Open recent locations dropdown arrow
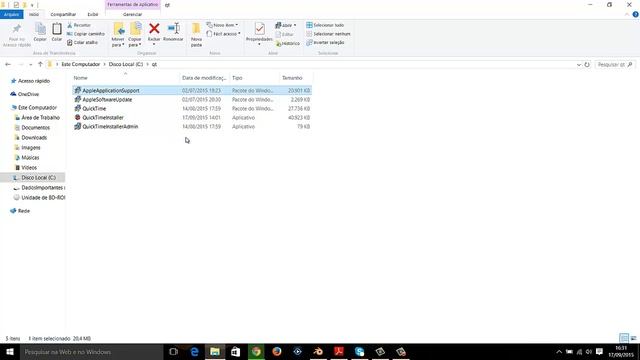Screen dimensions: 640x360 31,64
